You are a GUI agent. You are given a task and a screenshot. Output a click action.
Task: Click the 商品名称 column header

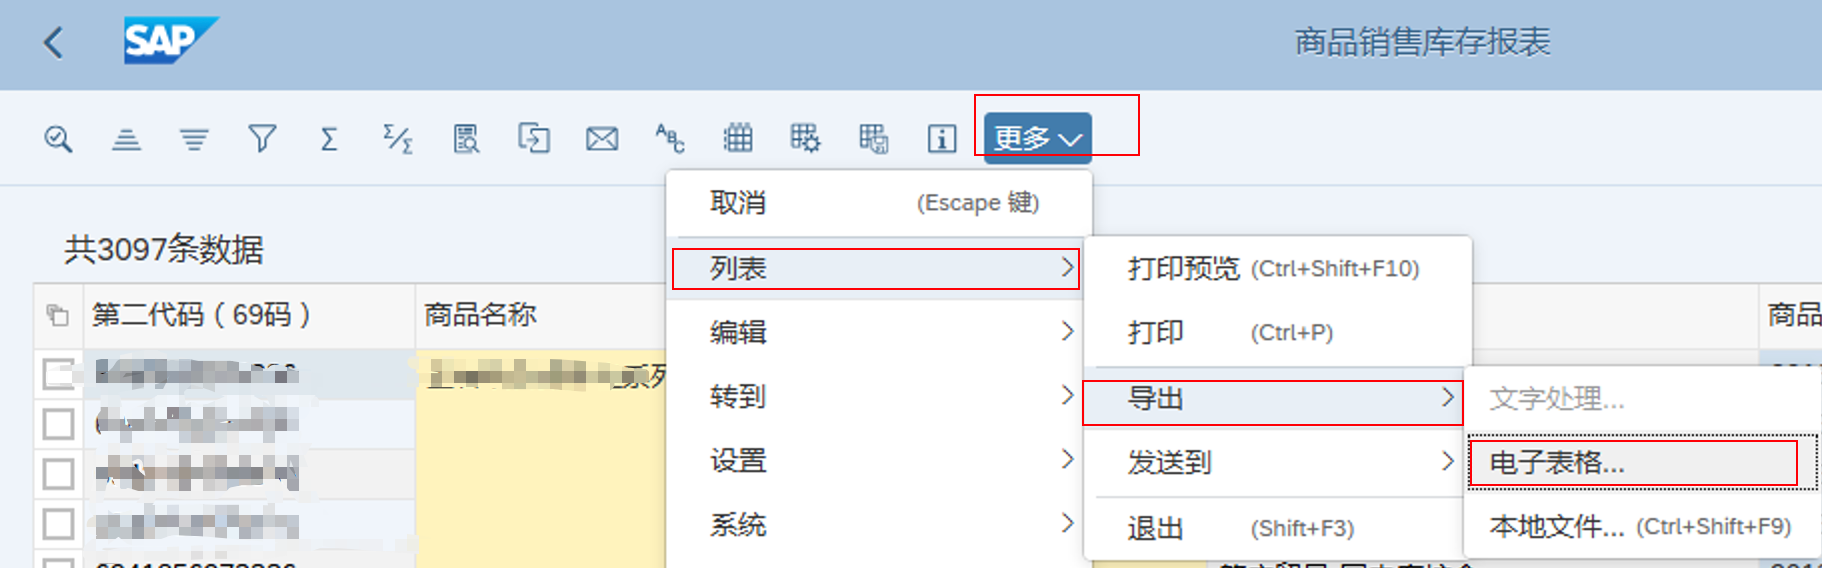click(482, 315)
